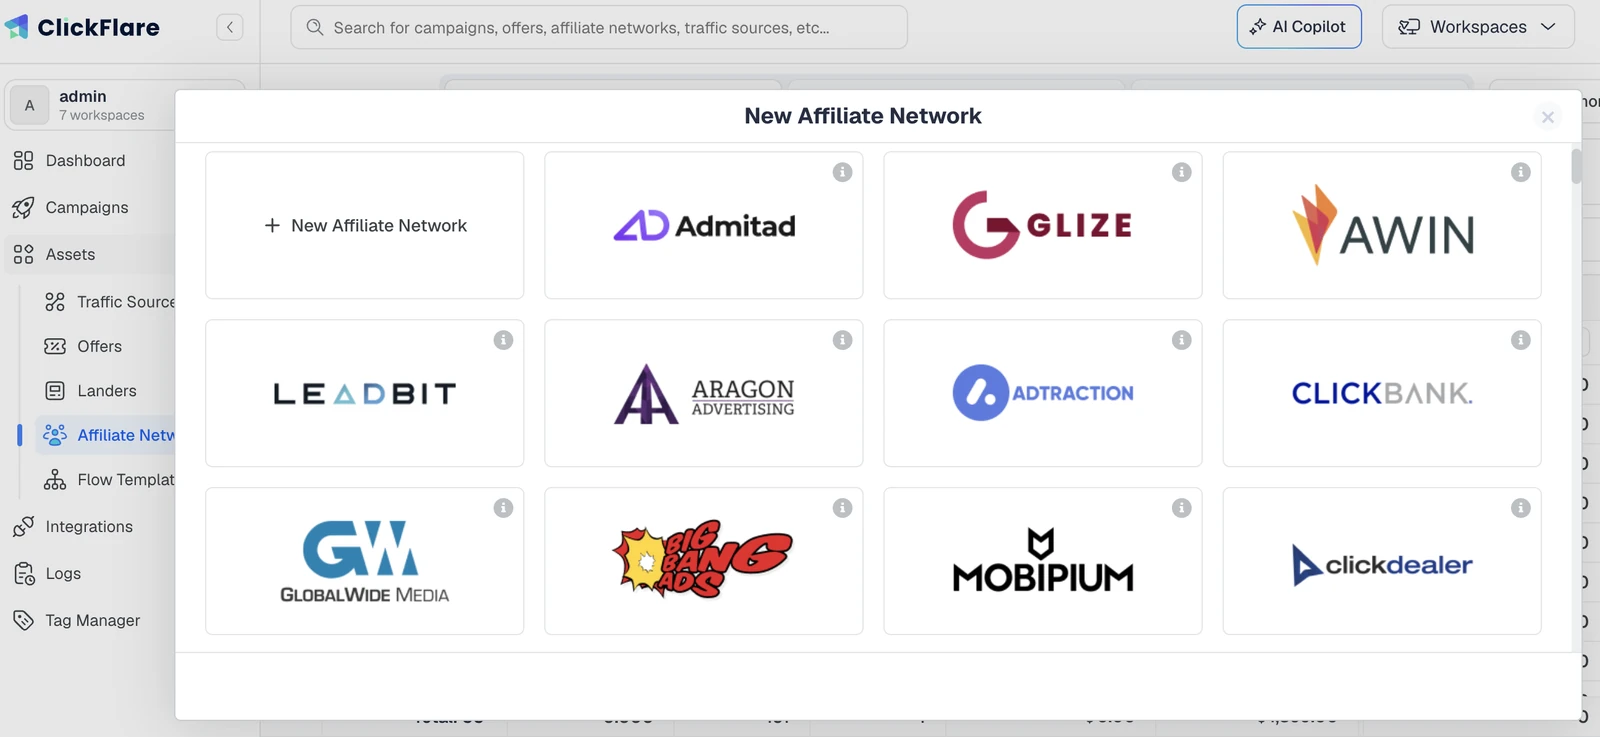Go to Dashboard in the sidebar
The image size is (1600, 737).
coord(88,160)
